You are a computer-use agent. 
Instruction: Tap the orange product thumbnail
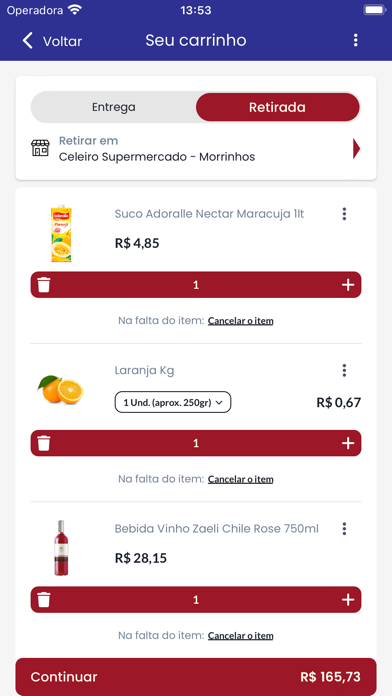[61, 390]
